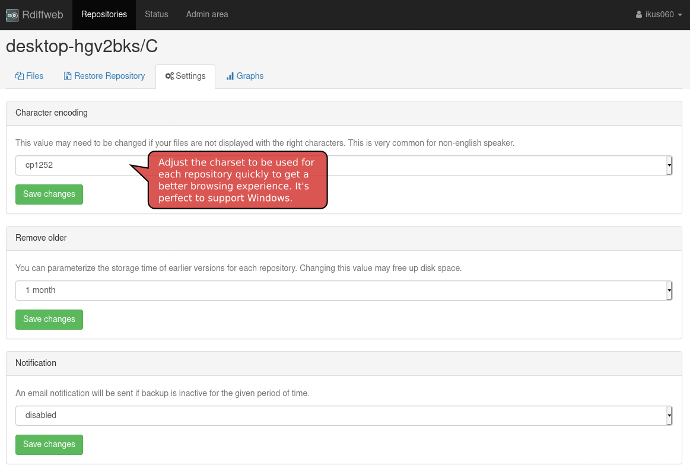Screen dimensions: 690x472
Task: Click the Character encoding panel heading
Action: tap(51, 113)
